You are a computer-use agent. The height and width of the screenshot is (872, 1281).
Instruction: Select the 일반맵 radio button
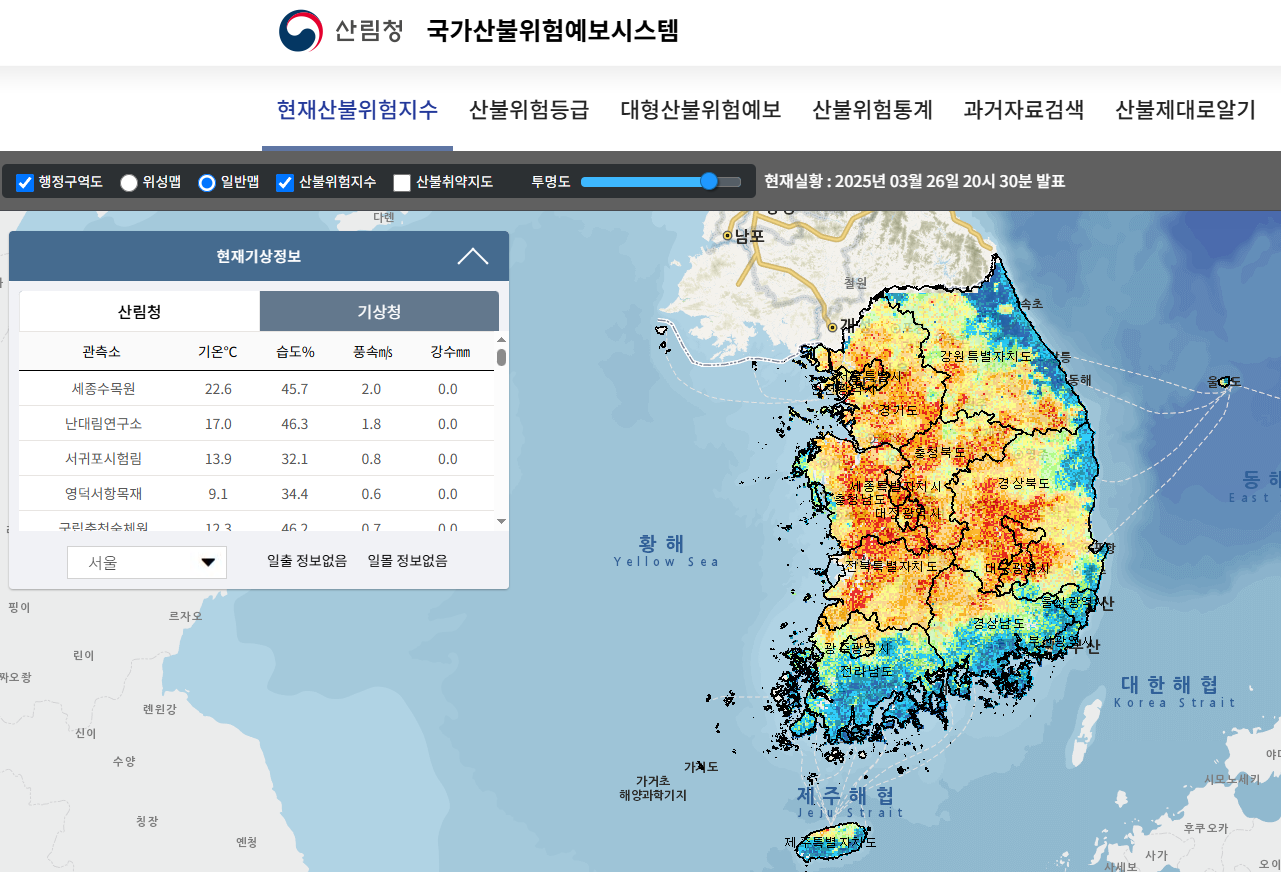pyautogui.click(x=207, y=182)
